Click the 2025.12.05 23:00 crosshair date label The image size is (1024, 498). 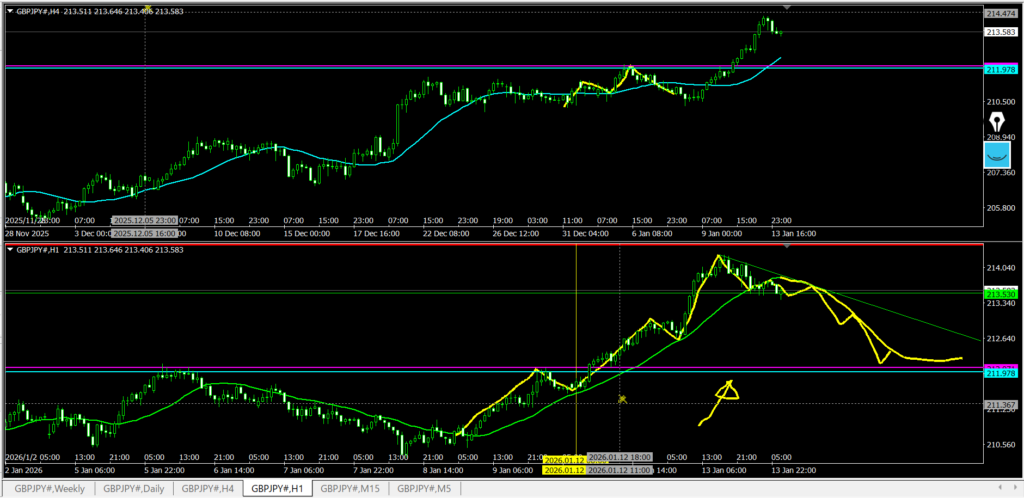[145, 220]
